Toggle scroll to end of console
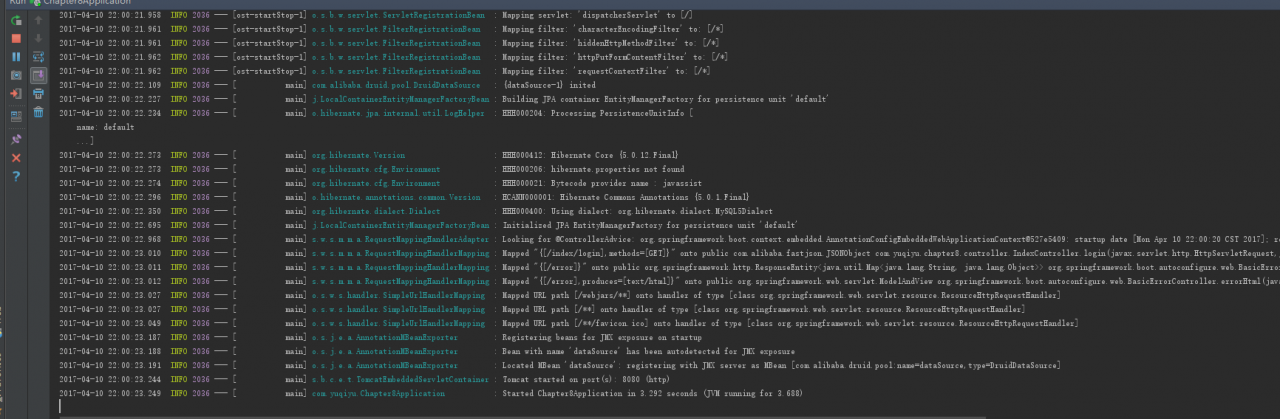Screen dimensions: 1280x419 pyautogui.click(x=38, y=75)
